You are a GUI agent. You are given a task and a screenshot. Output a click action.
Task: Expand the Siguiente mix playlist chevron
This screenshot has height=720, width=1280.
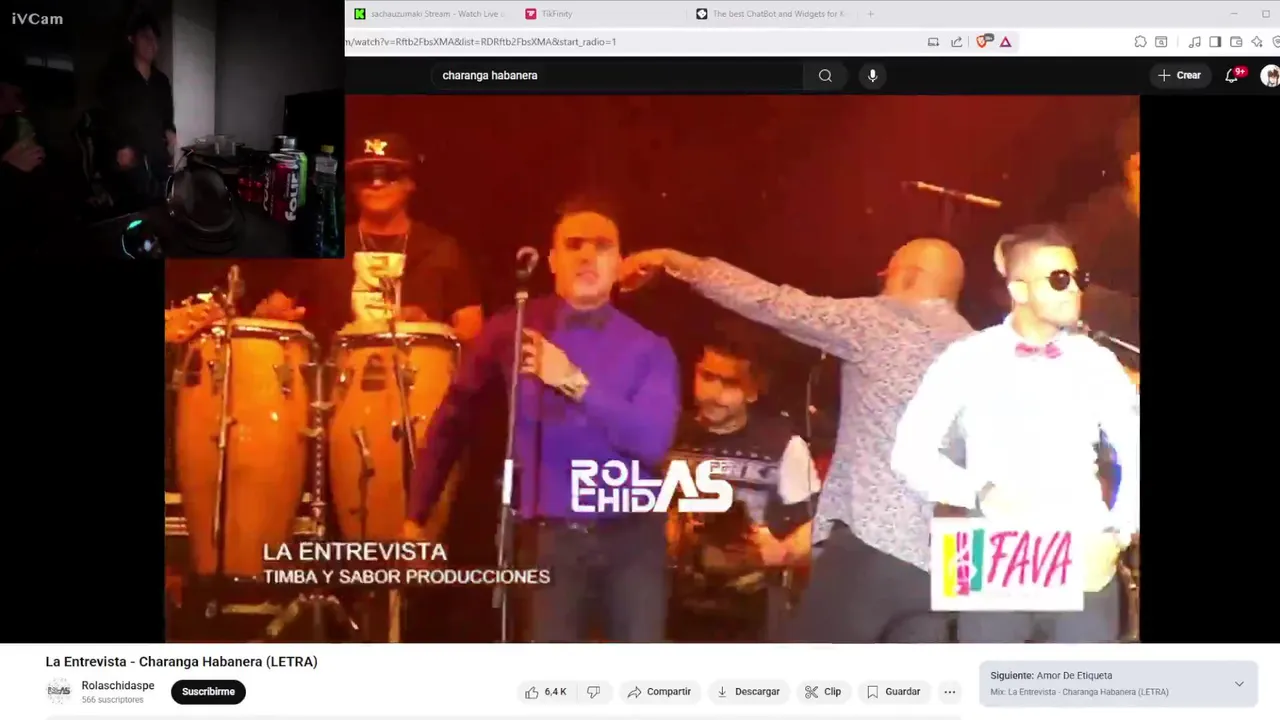point(1239,684)
